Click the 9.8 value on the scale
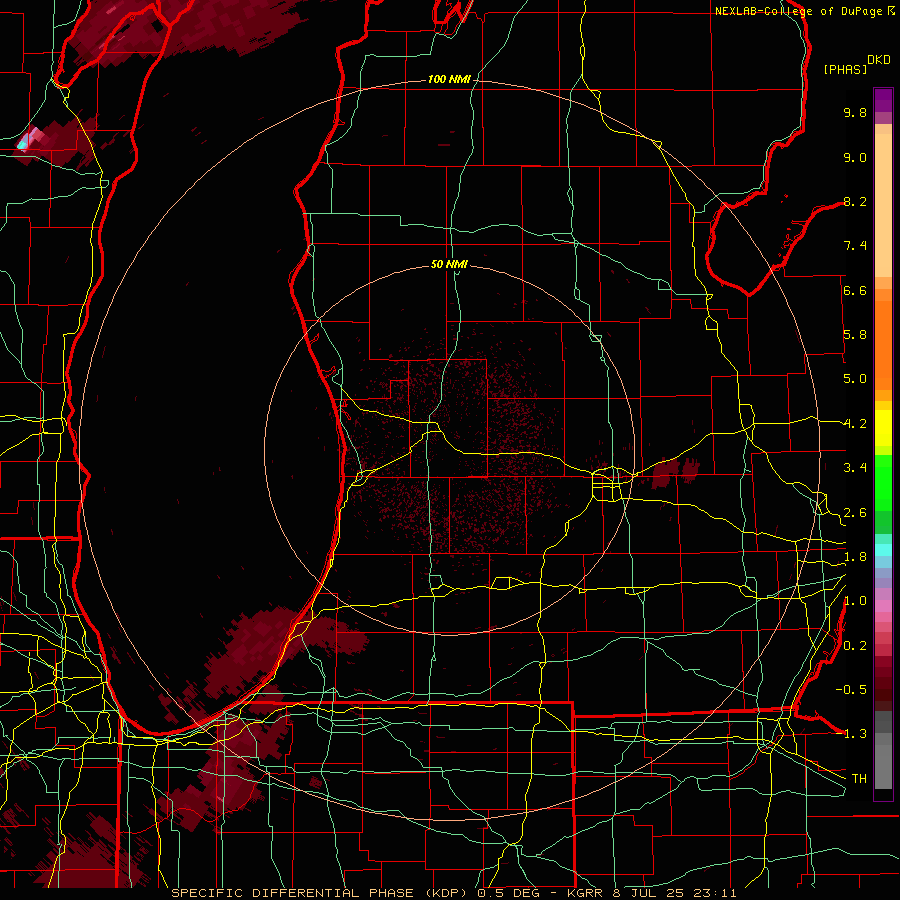Viewport: 900px width, 900px height. click(855, 112)
